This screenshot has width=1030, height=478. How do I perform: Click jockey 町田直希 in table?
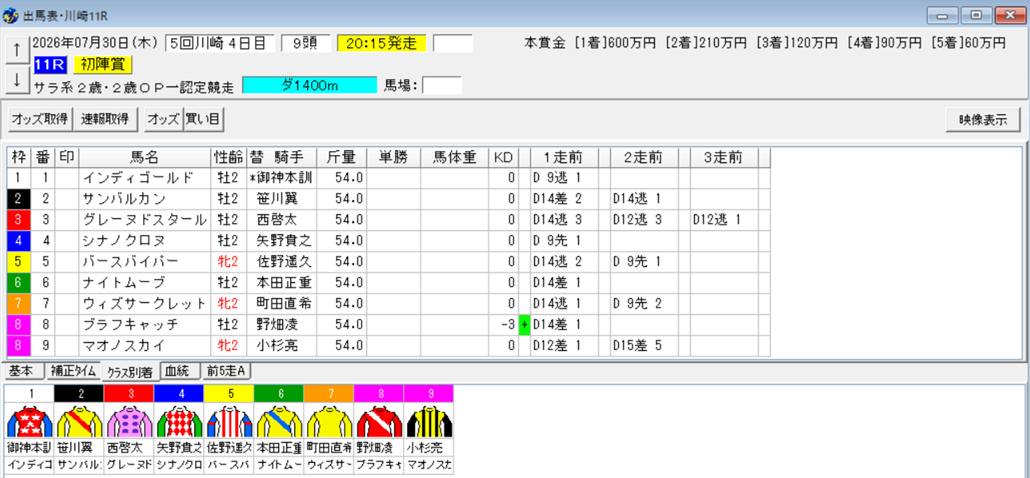284,303
